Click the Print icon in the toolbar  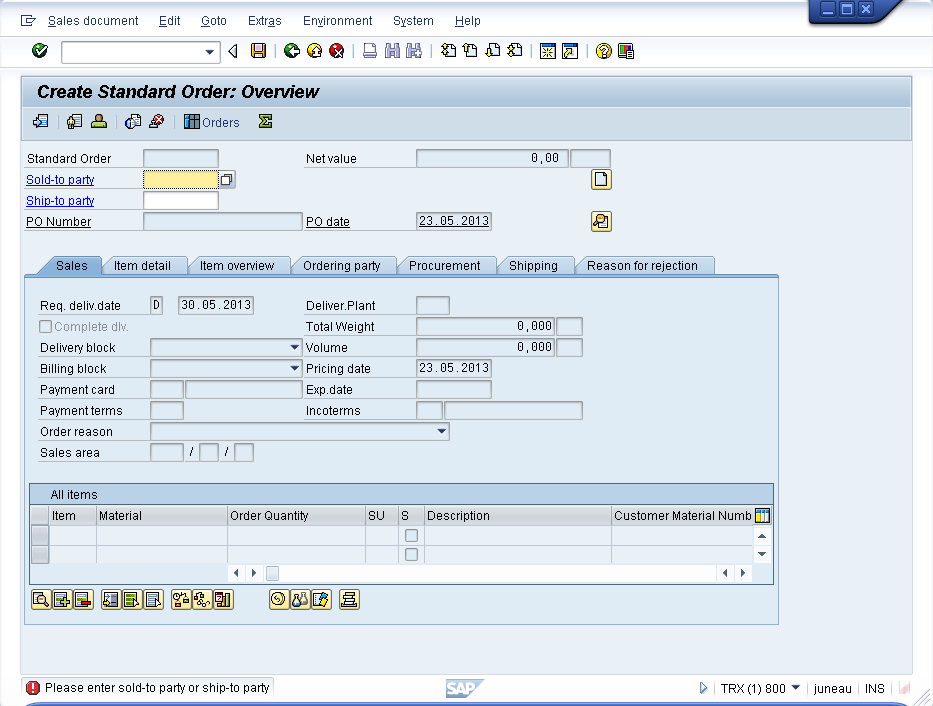tap(370, 51)
